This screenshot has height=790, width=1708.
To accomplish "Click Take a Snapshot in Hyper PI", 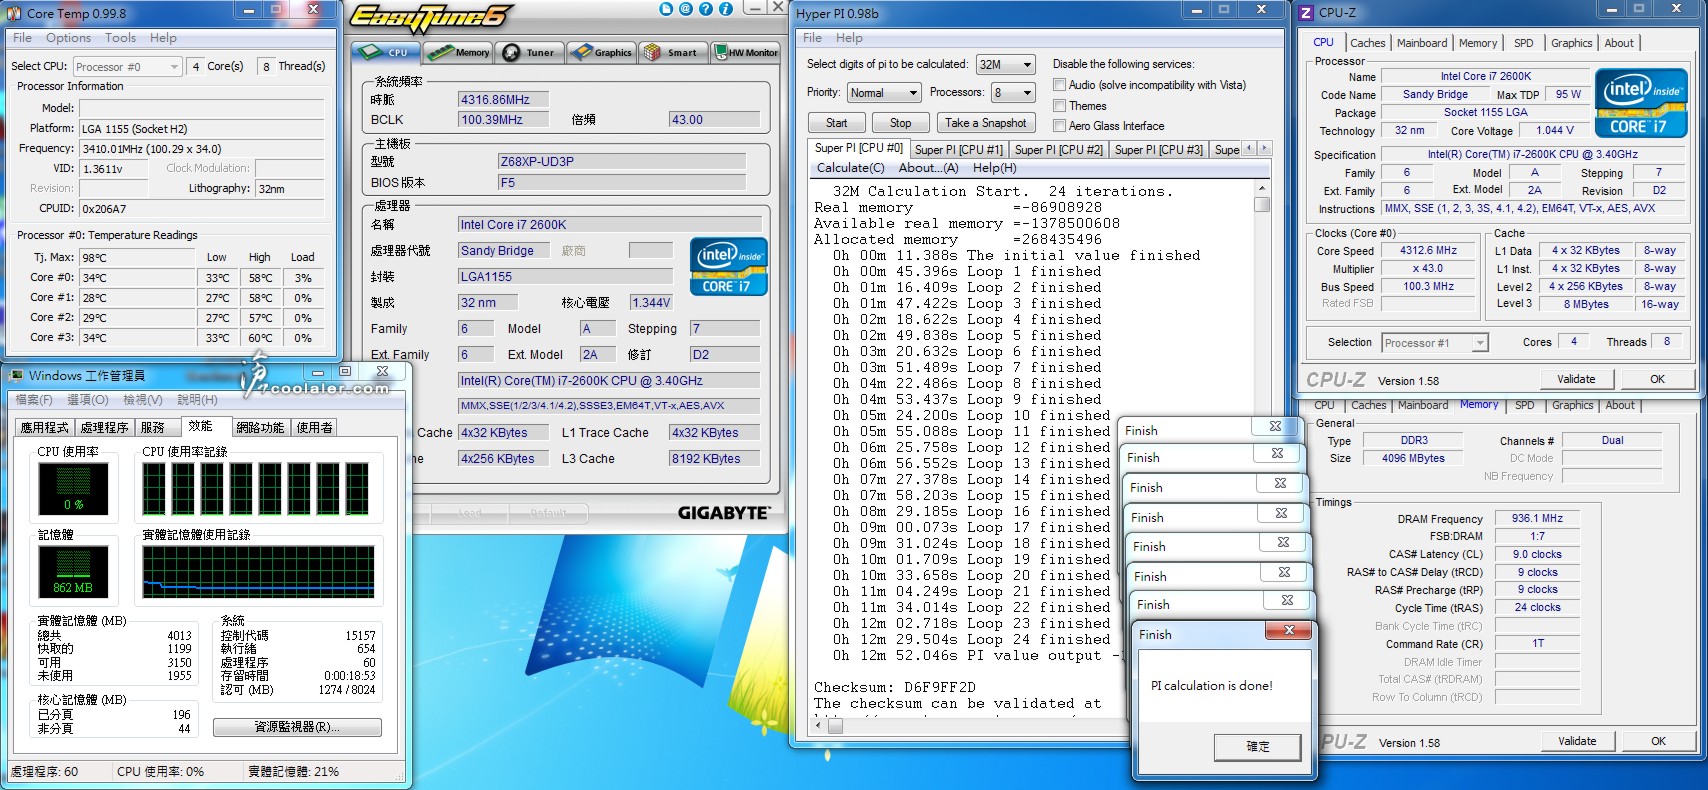I will pos(985,123).
